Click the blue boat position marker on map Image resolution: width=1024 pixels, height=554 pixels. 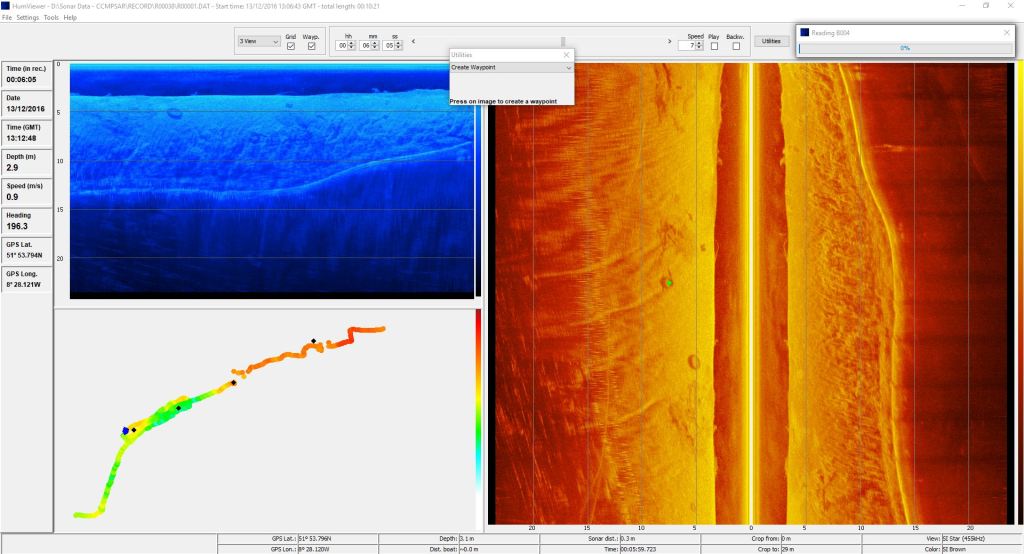click(125, 431)
